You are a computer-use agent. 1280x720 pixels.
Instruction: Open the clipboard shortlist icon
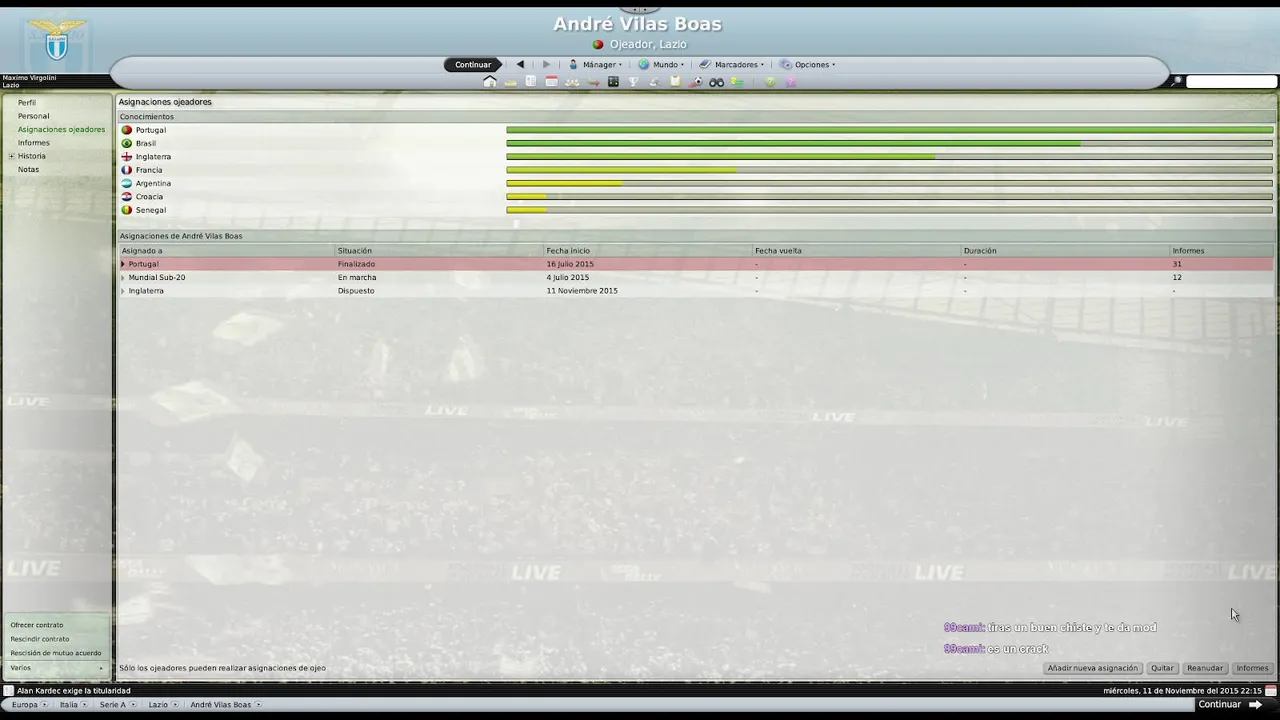point(675,82)
